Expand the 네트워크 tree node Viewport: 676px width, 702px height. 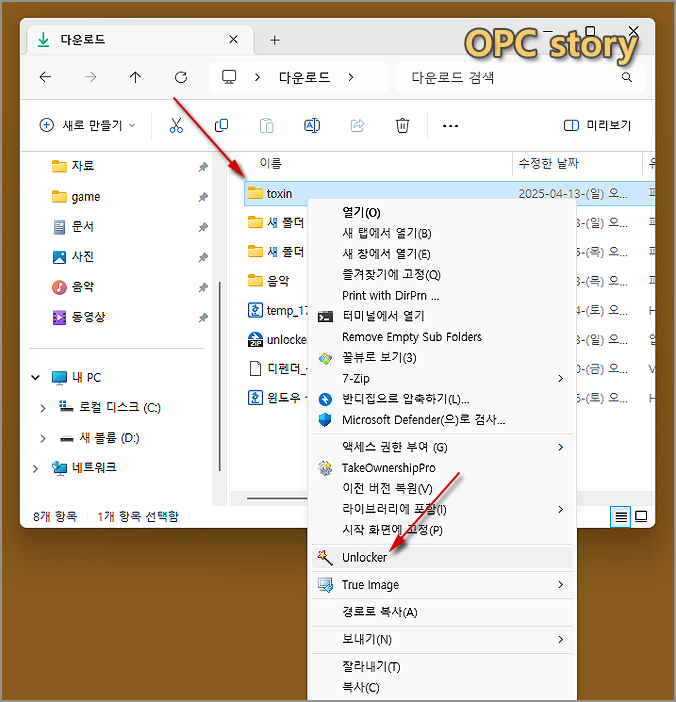point(35,469)
